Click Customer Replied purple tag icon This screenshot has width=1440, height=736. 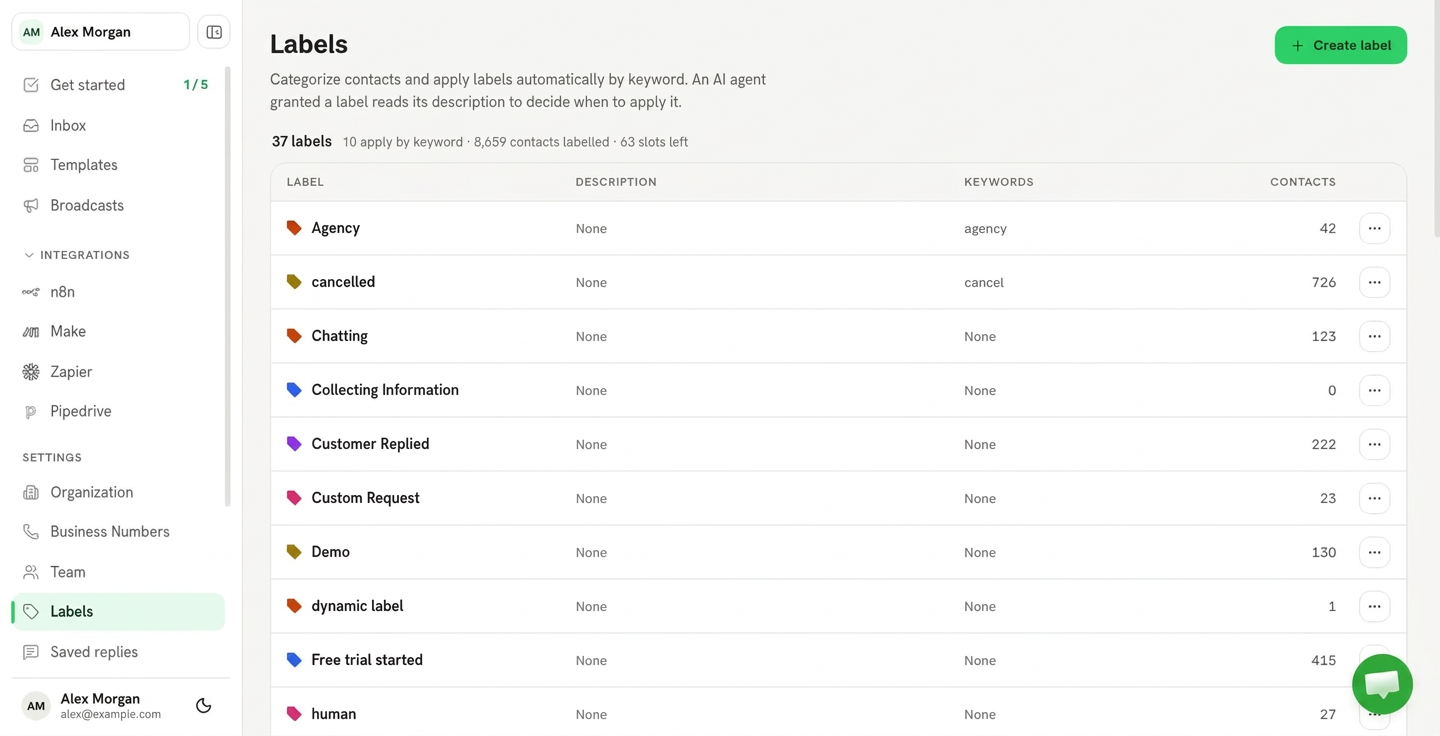[x=294, y=444]
